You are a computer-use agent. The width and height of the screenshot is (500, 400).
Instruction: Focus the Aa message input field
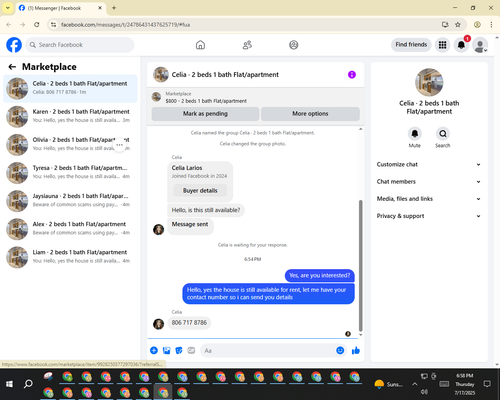click(268, 350)
